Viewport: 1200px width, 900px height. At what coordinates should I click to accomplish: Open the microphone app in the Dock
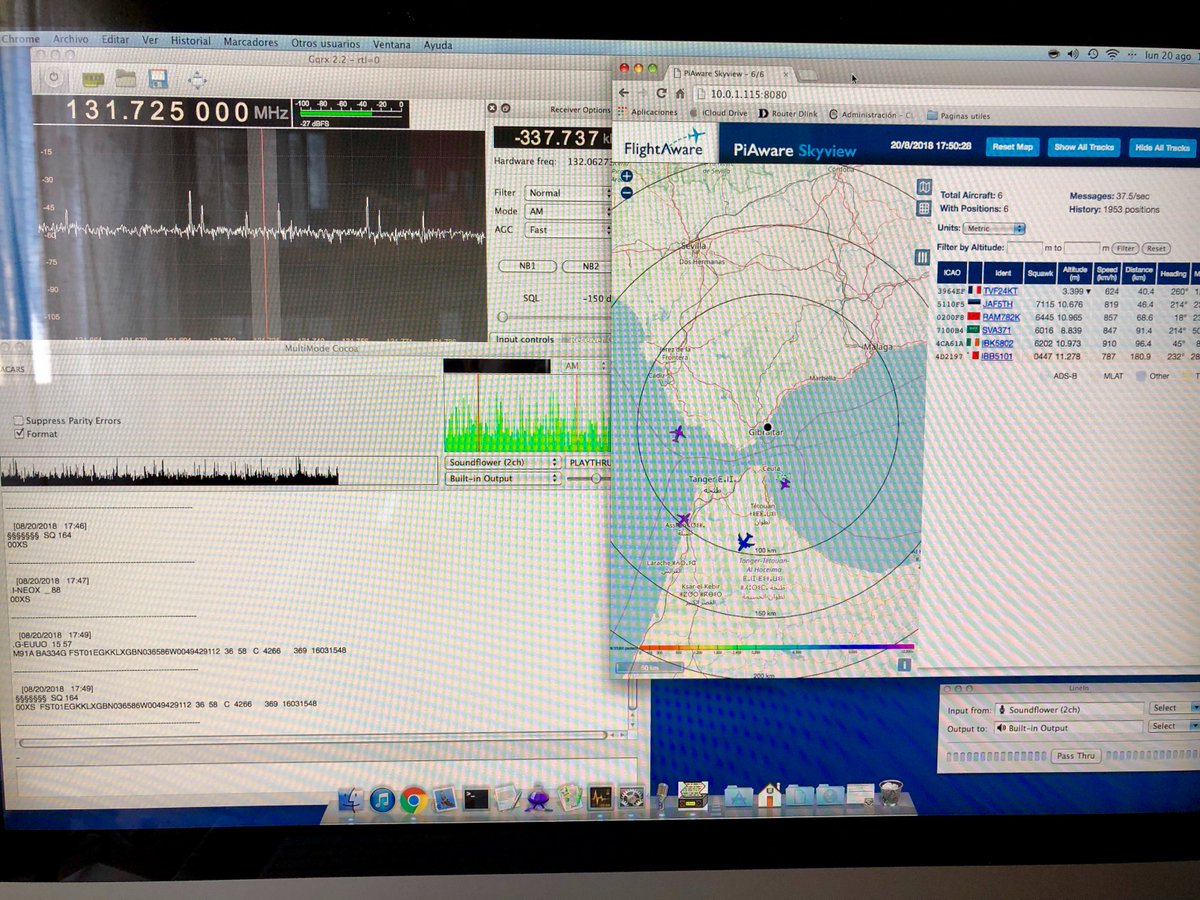pos(661,796)
